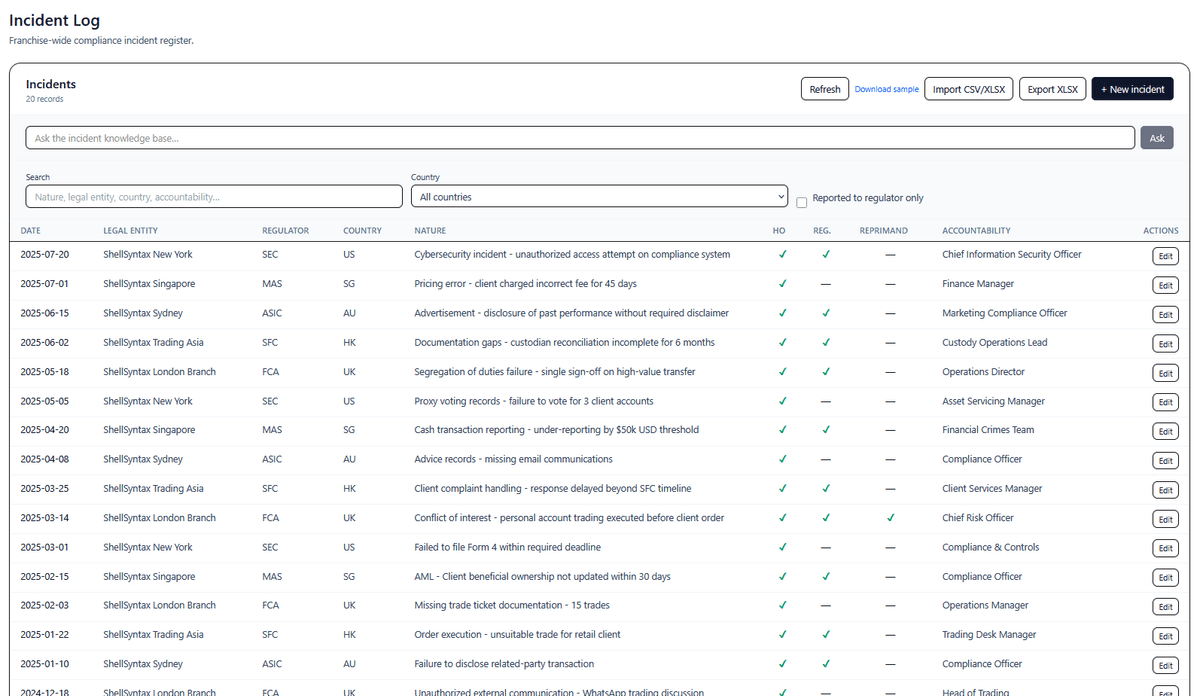Focus the incident knowledge base query field
Screen dimensions: 1200x696
(580, 138)
